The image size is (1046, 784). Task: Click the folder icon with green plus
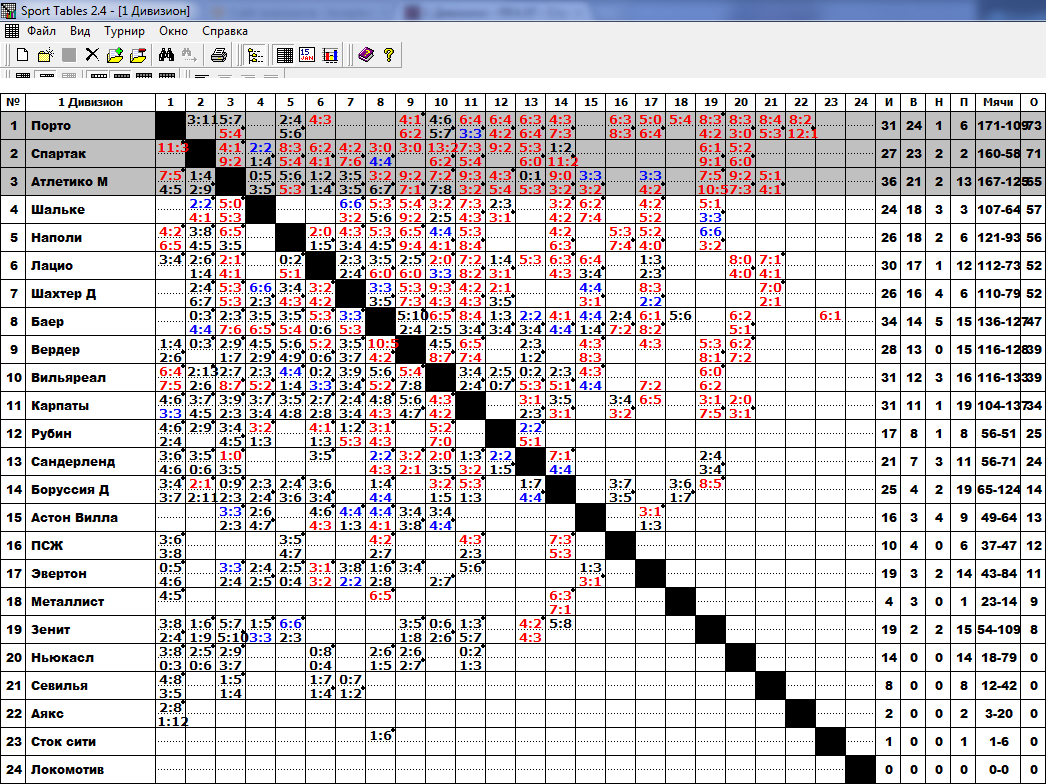(x=115, y=55)
